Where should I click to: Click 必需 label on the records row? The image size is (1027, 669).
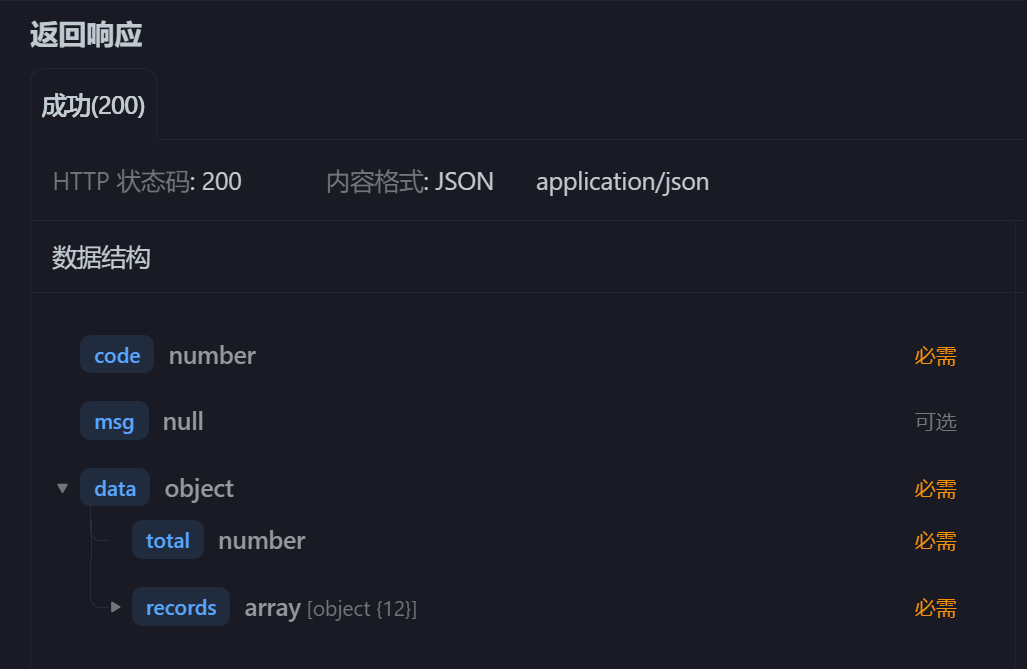(x=935, y=608)
